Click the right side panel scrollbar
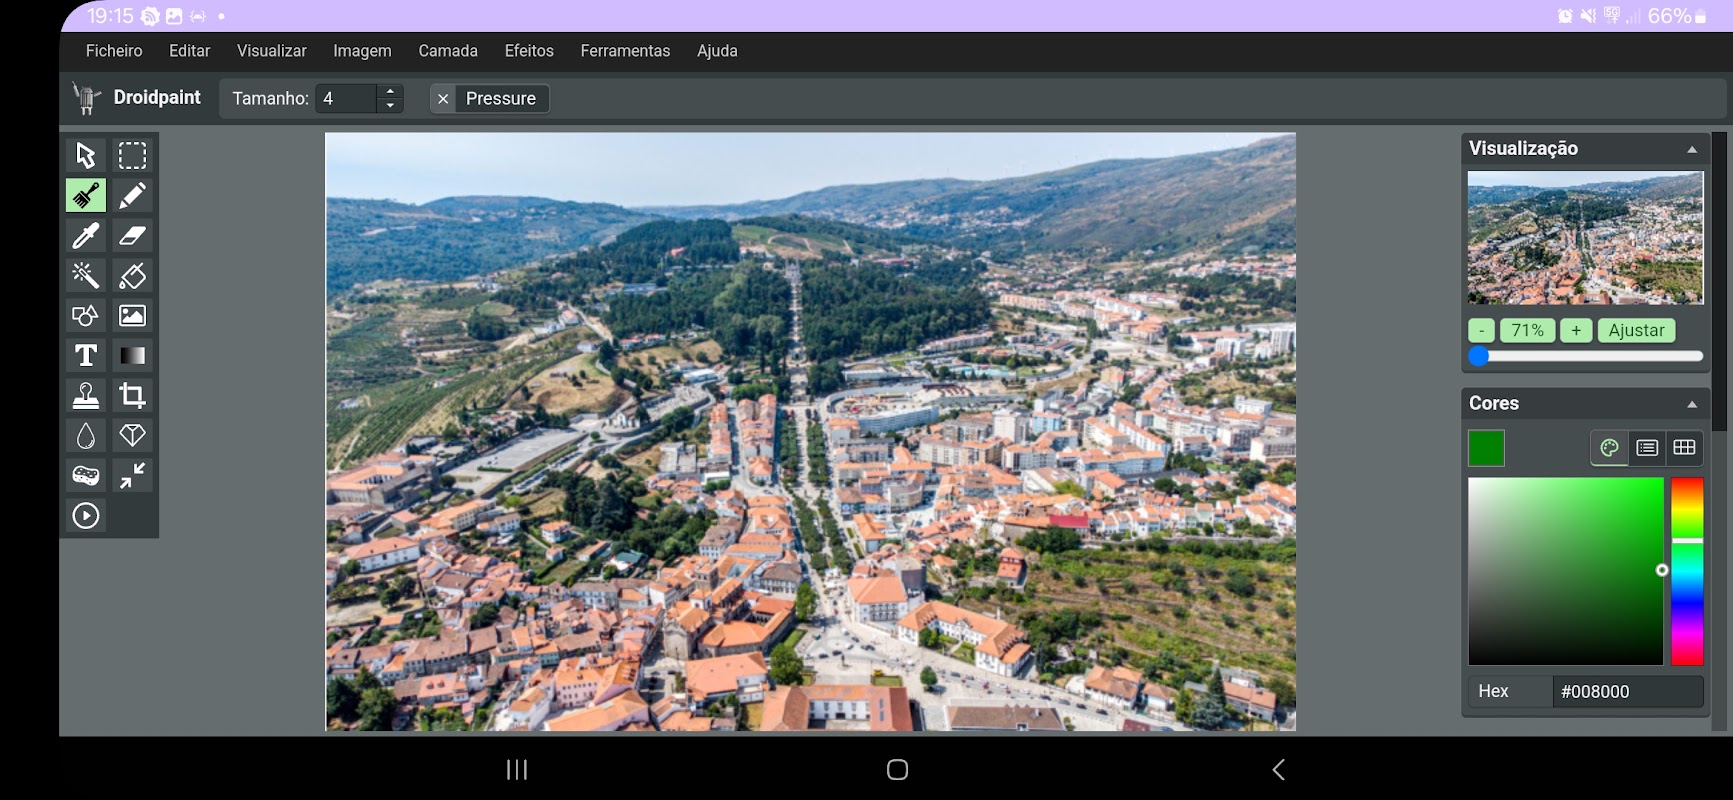 [1720, 282]
